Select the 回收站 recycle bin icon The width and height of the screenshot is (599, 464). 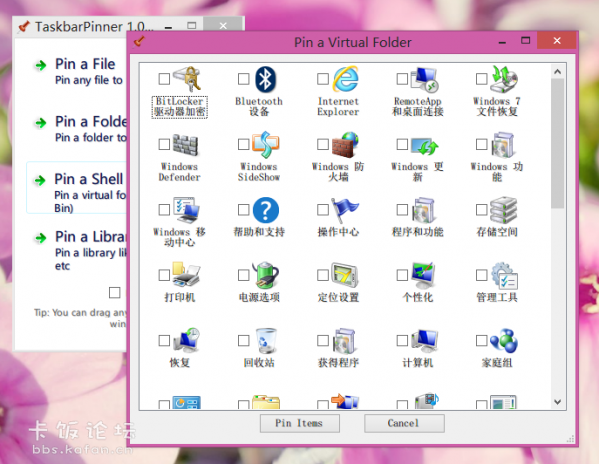click(x=266, y=340)
